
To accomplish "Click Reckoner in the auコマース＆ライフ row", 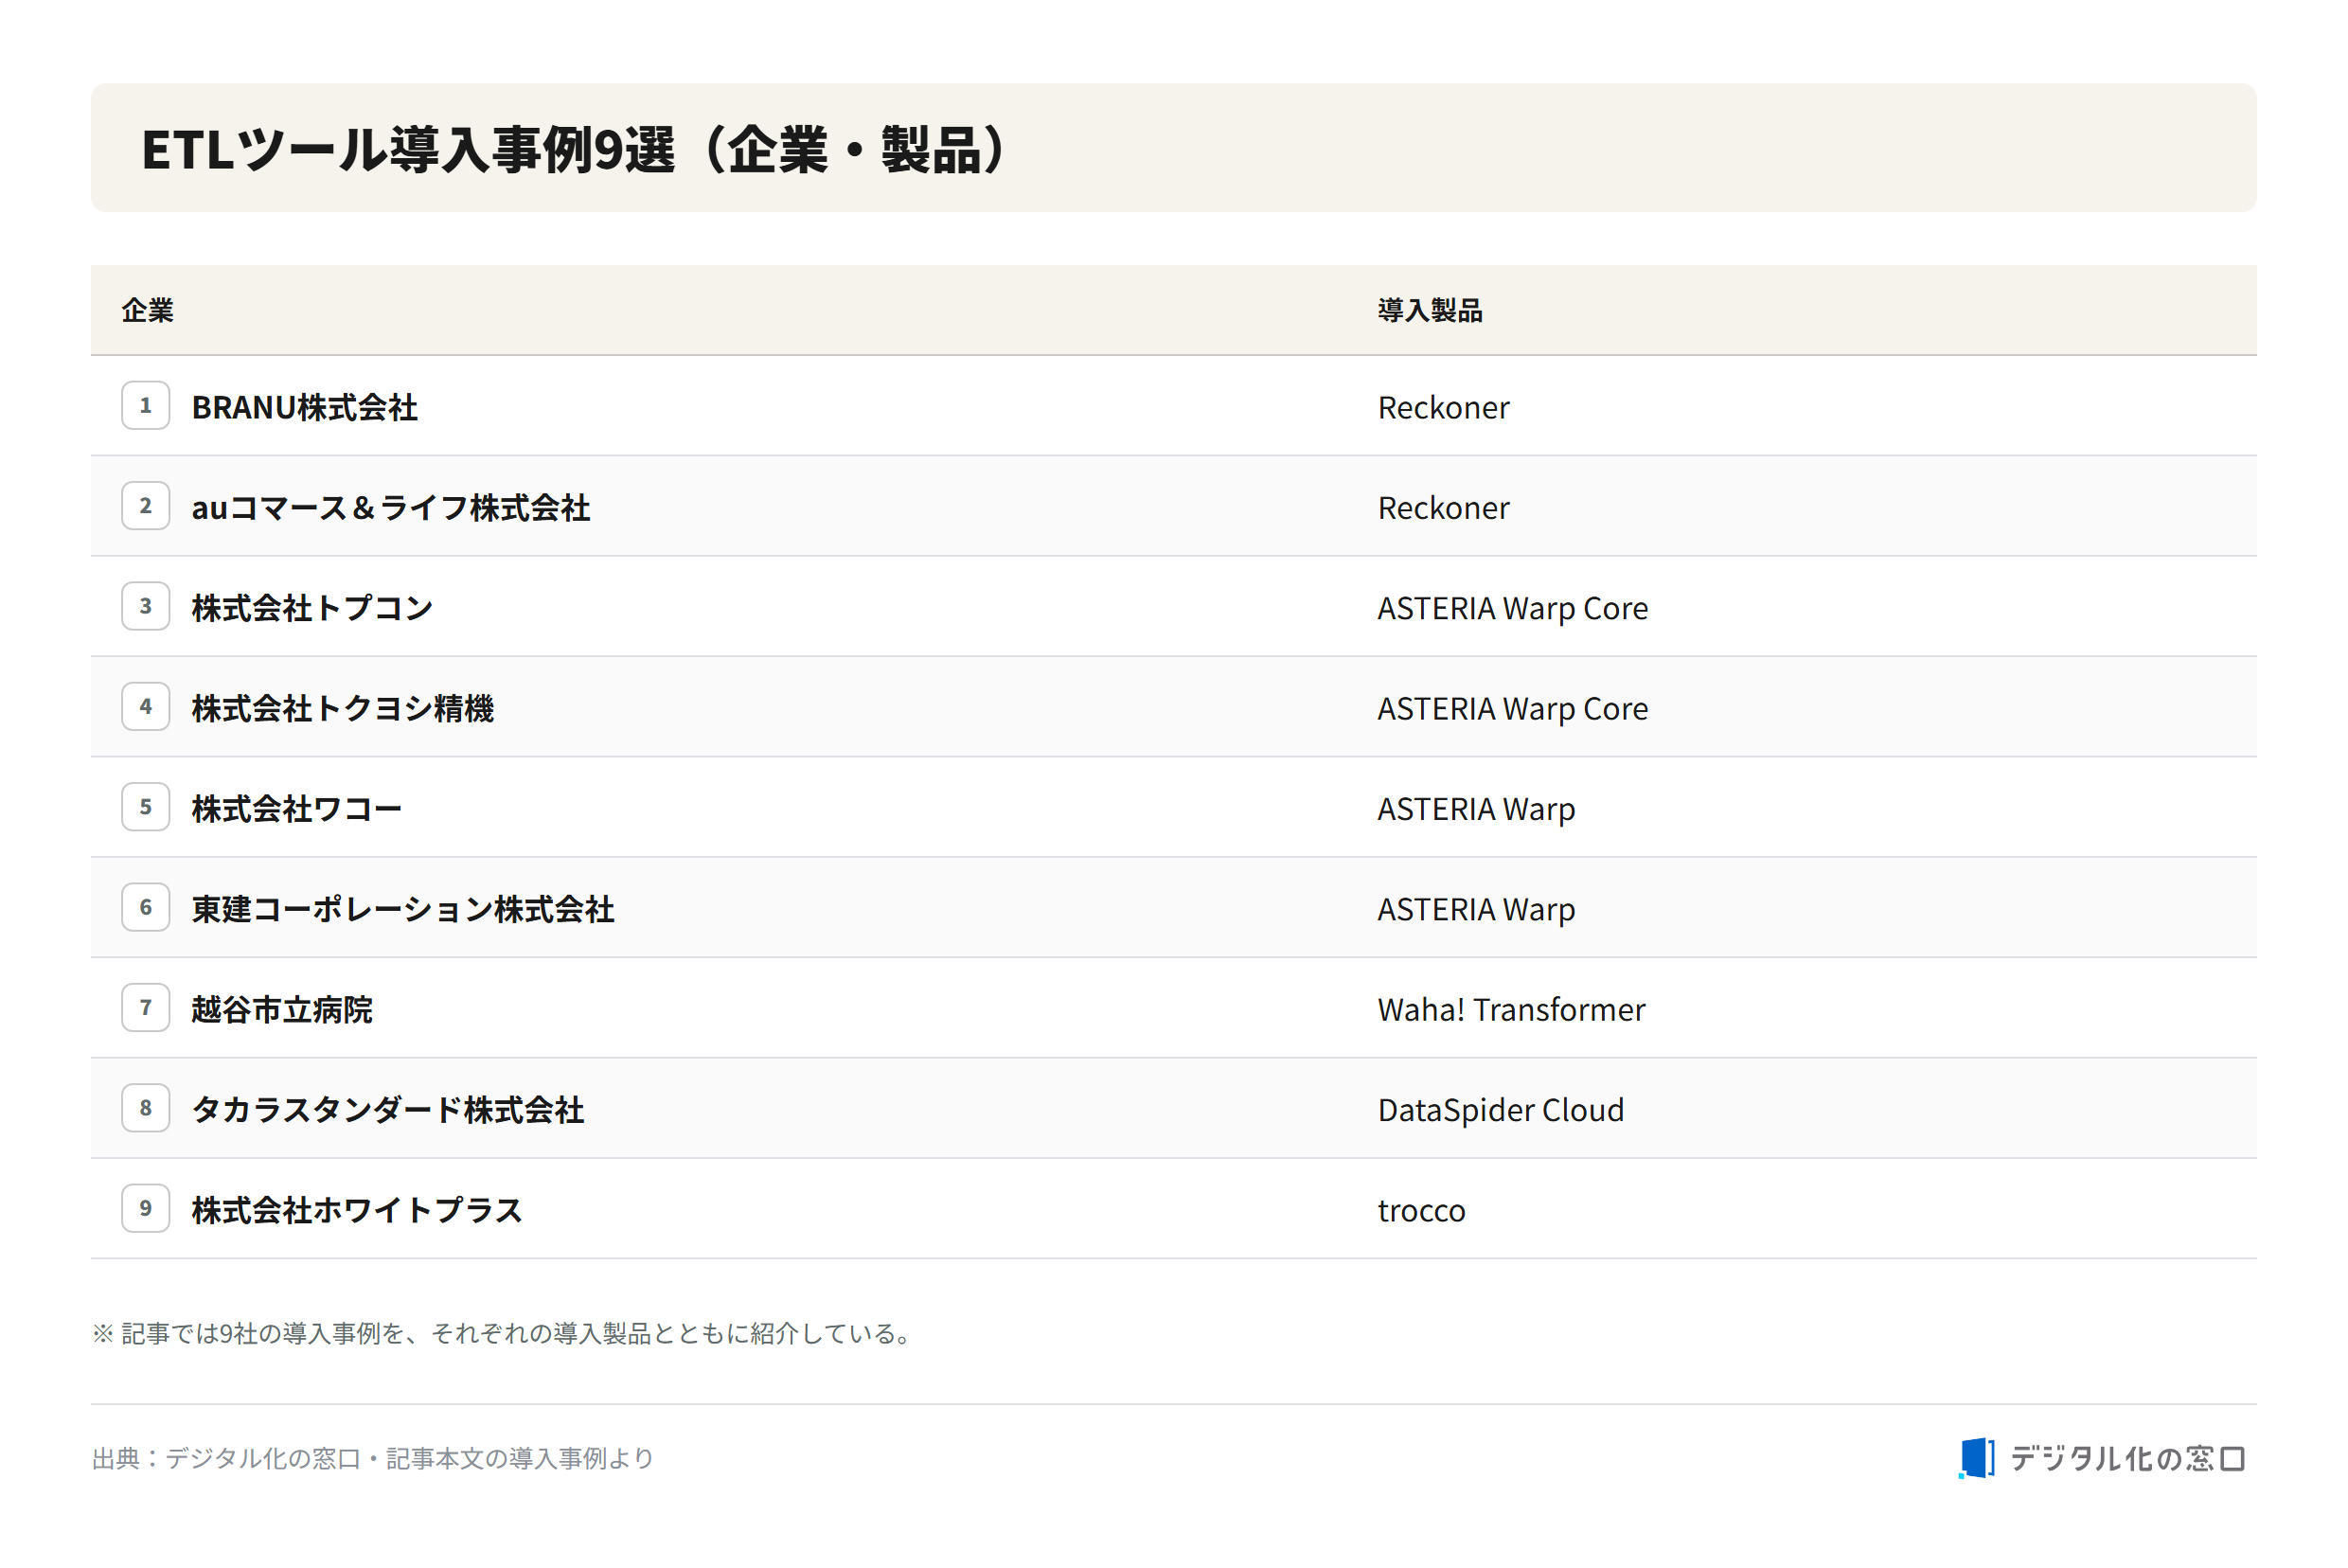I will pyautogui.click(x=1443, y=507).
